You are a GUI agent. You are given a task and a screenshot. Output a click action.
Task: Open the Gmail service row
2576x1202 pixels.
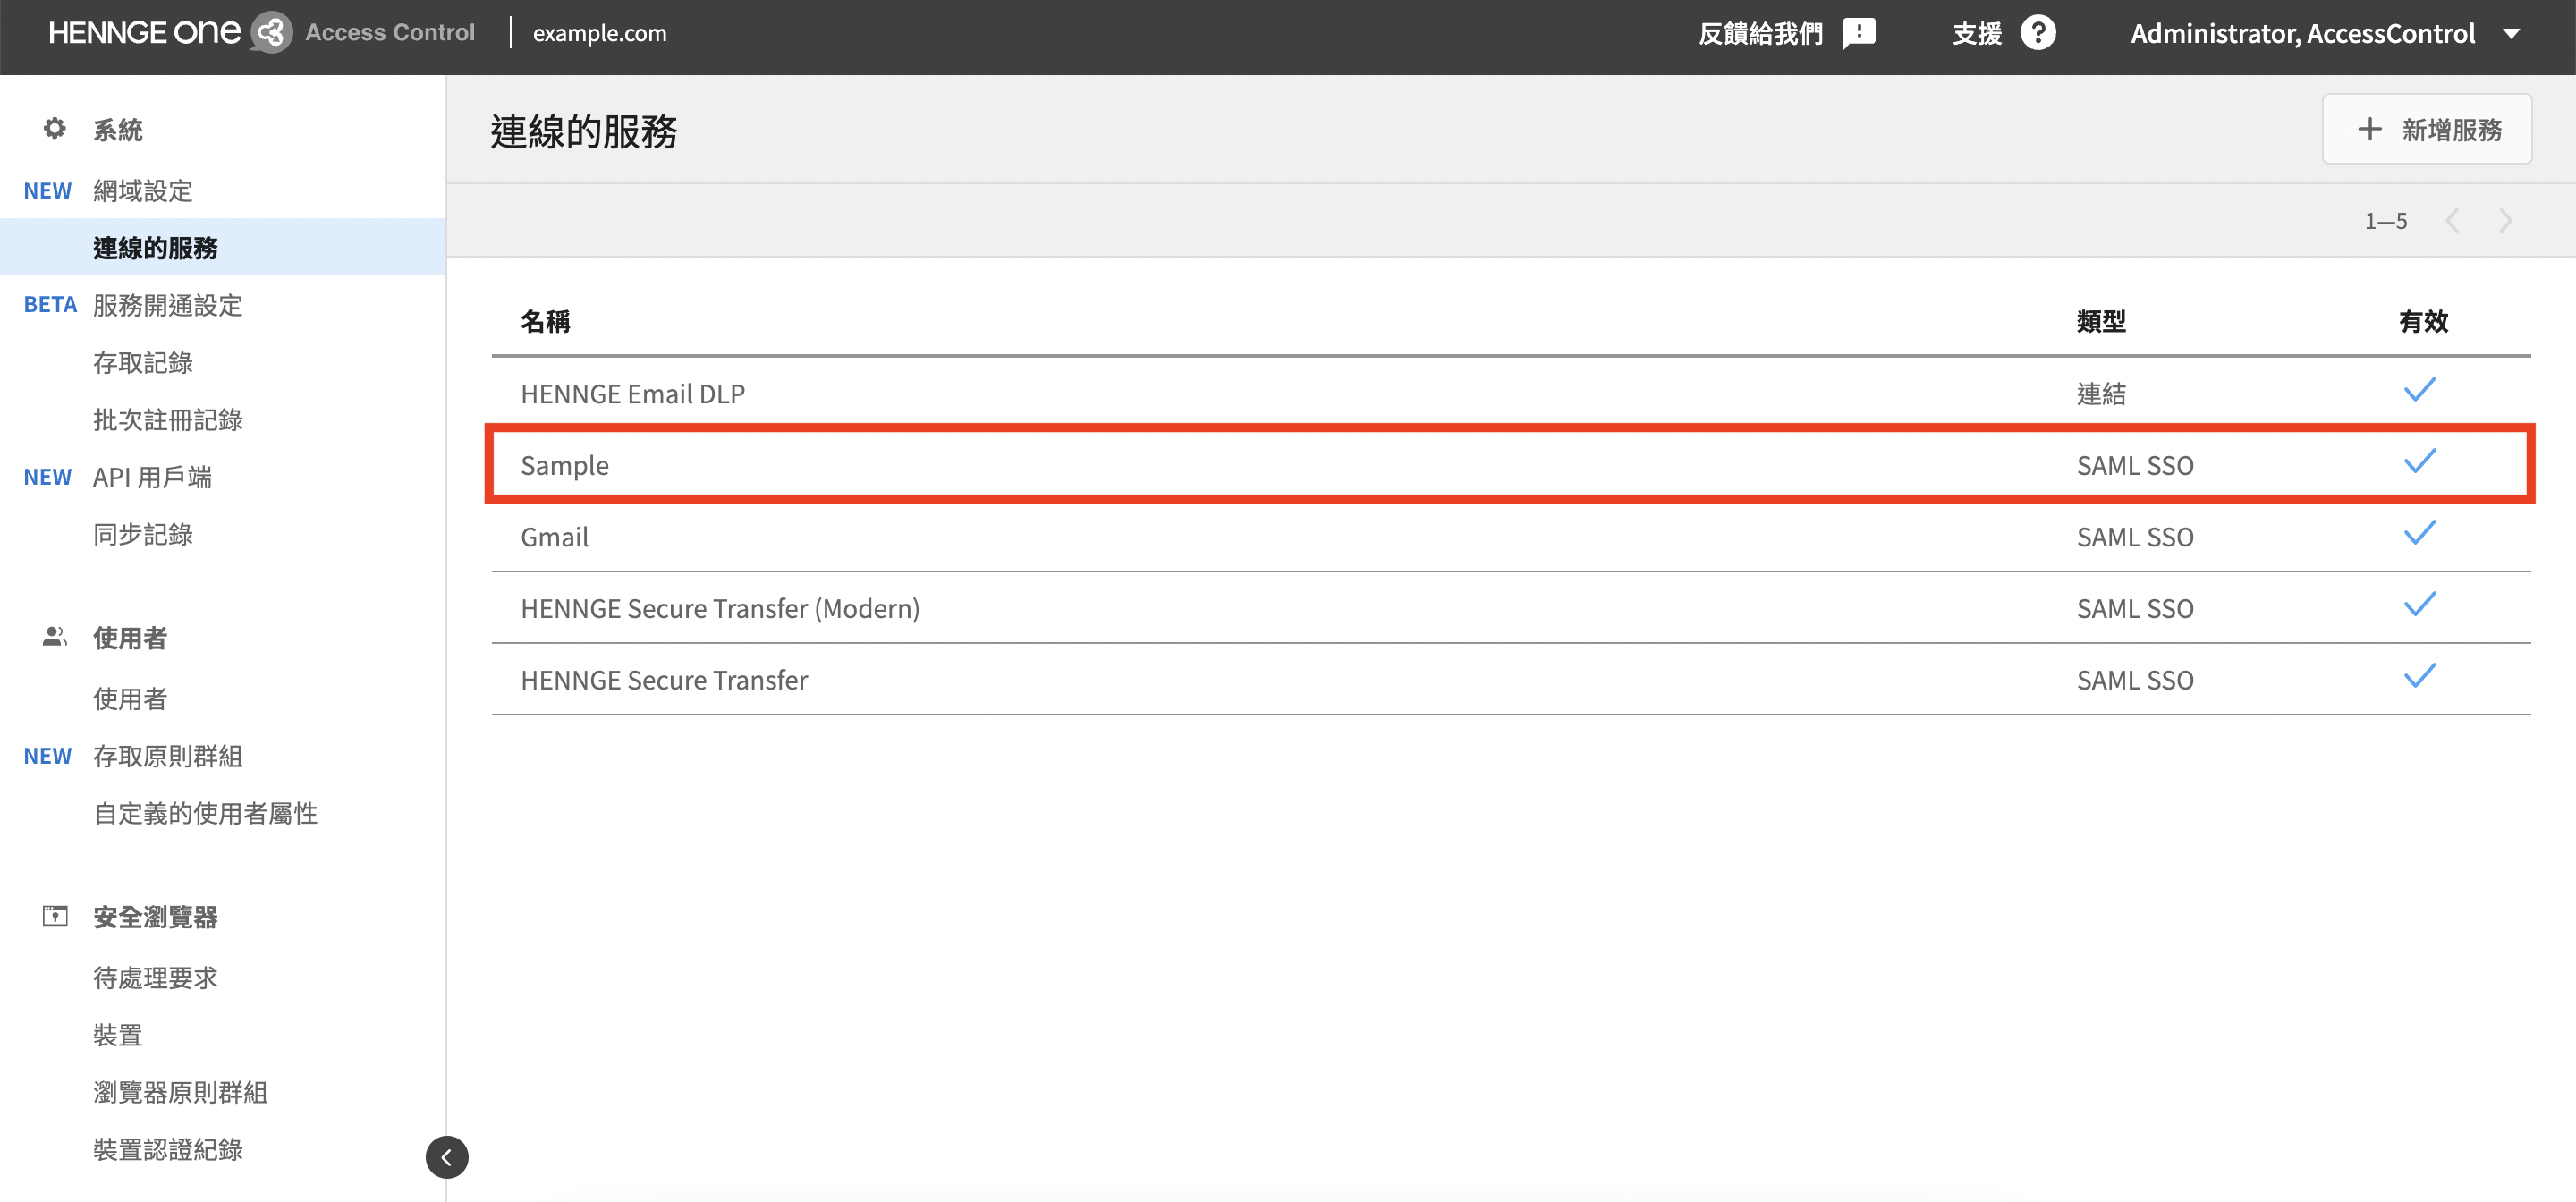coord(1511,536)
